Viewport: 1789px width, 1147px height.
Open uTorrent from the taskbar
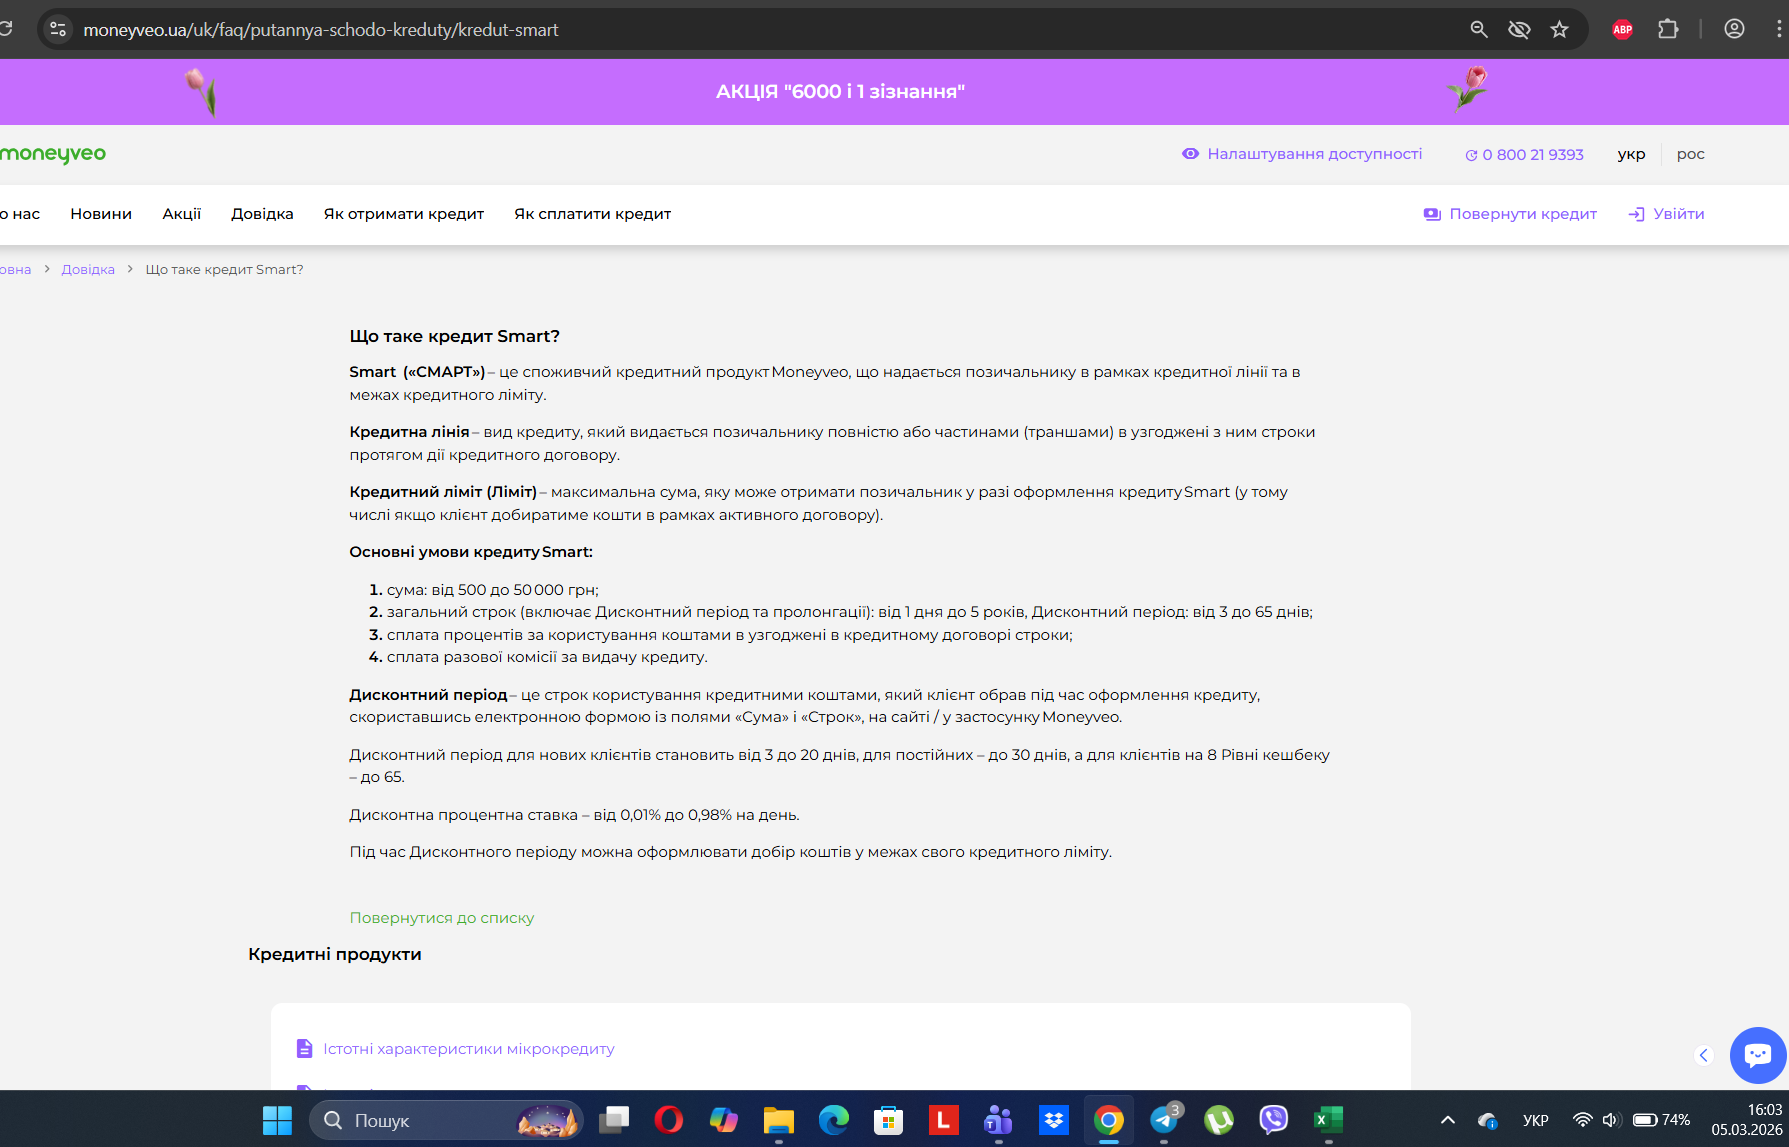[1218, 1120]
